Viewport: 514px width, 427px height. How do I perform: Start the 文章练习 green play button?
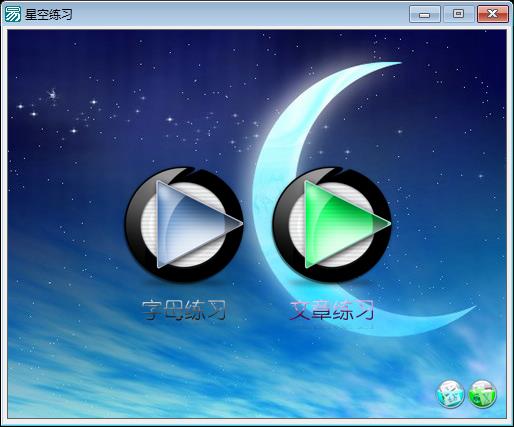pyautogui.click(x=332, y=225)
